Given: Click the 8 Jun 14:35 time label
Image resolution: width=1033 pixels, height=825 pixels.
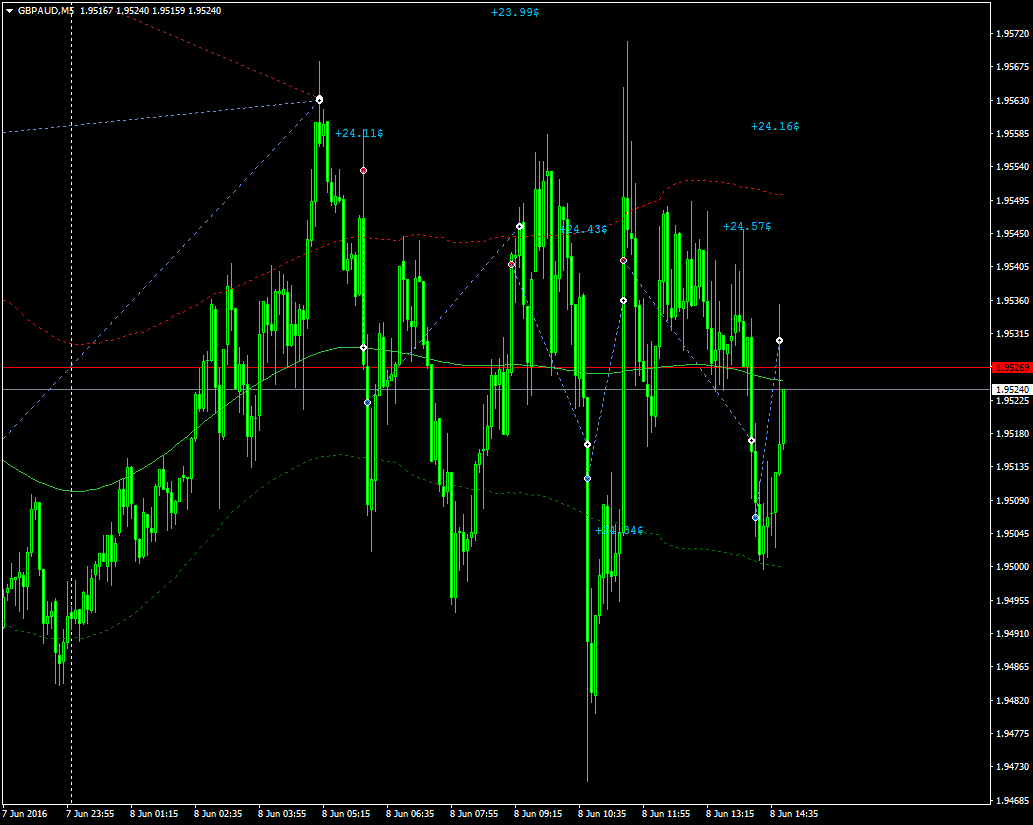Looking at the screenshot, I should pos(794,813).
